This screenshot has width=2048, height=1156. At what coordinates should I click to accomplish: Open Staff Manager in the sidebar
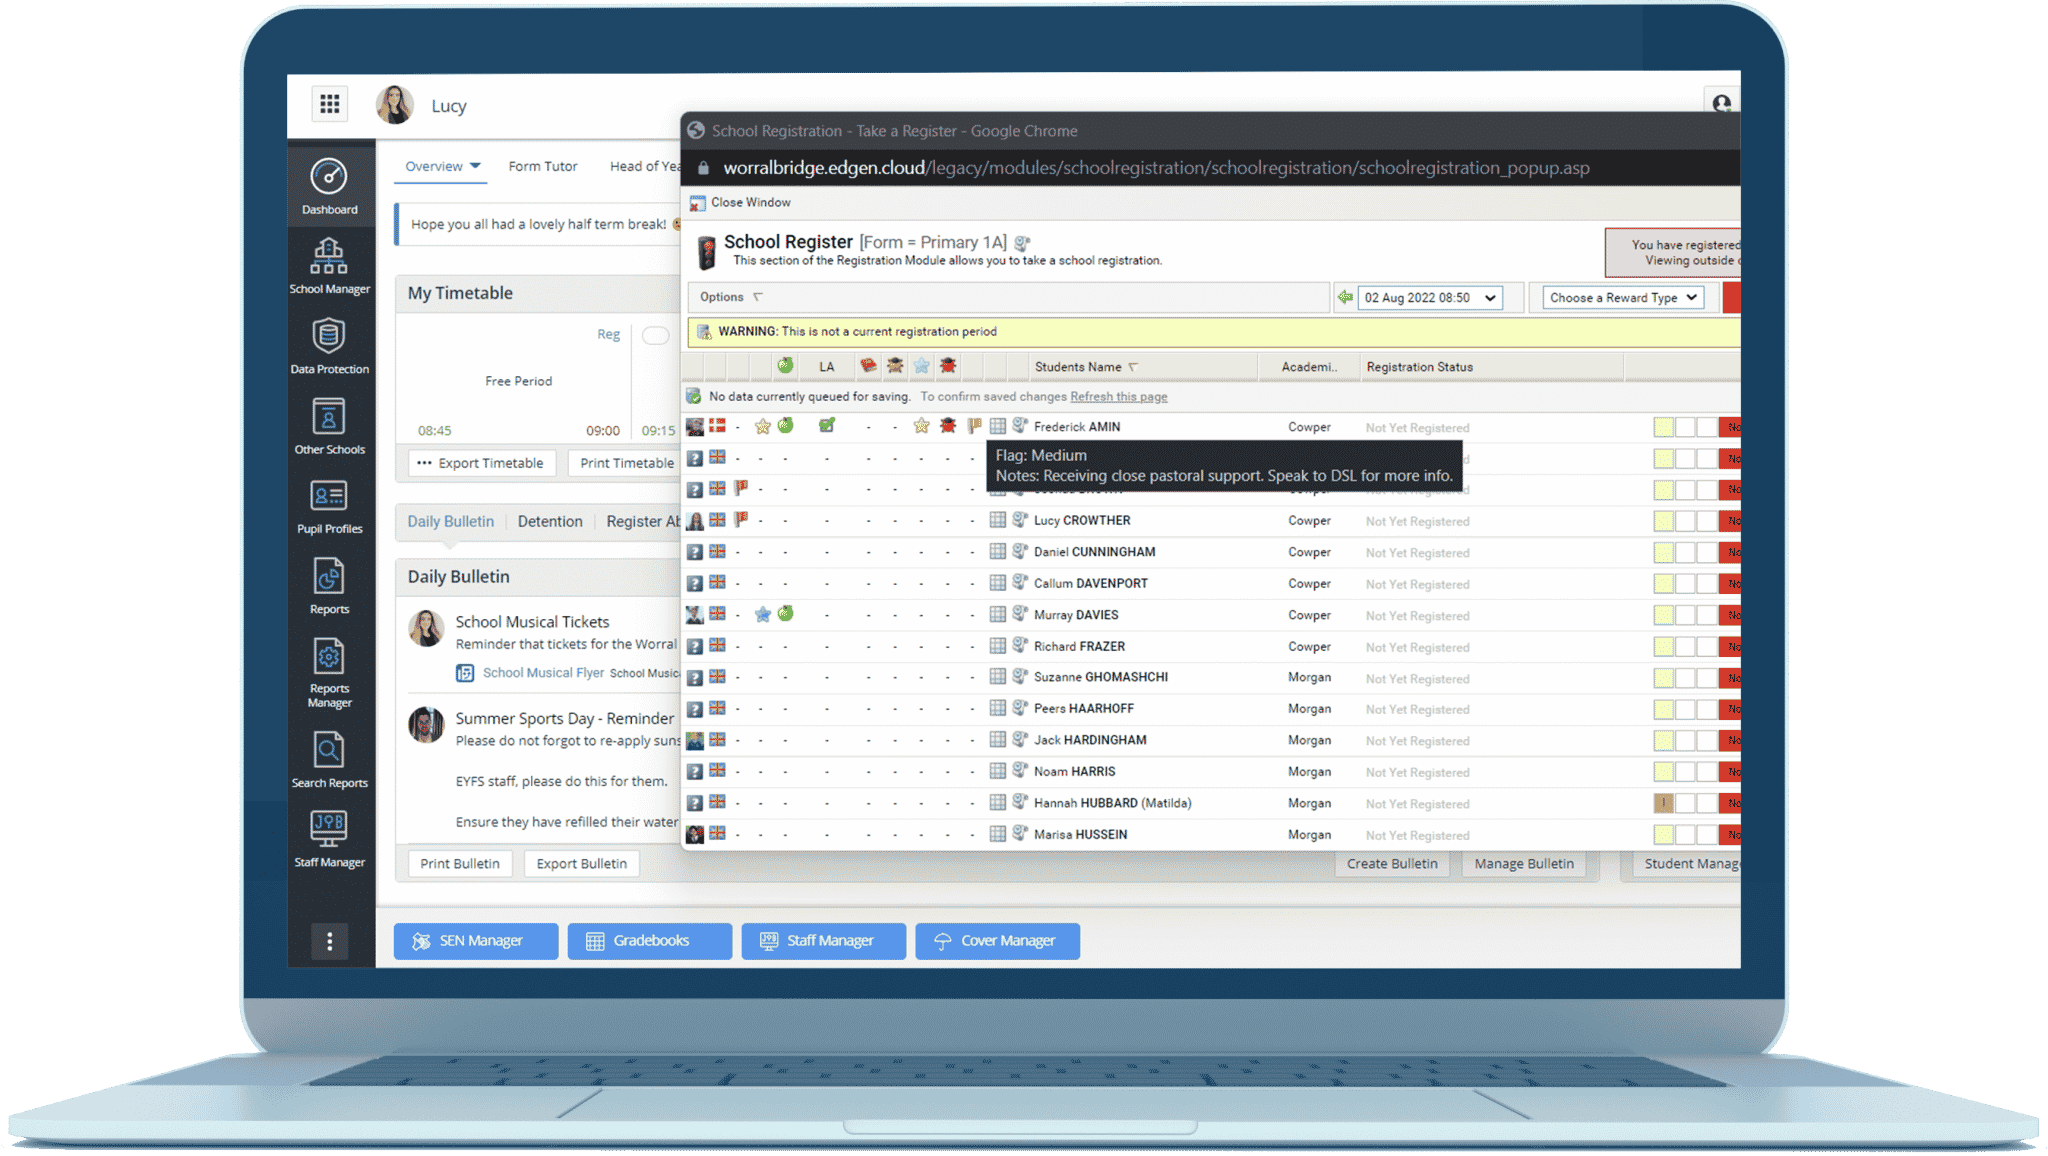pos(329,840)
